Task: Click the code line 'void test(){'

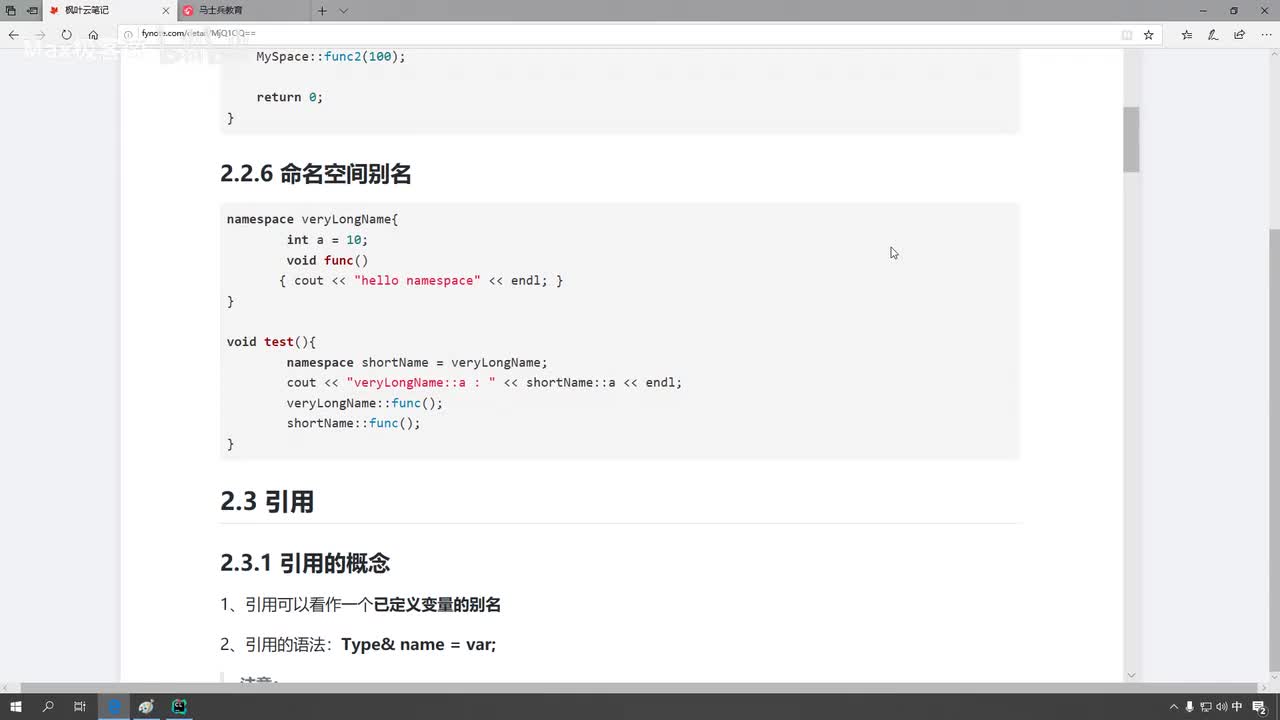Action: (x=271, y=342)
